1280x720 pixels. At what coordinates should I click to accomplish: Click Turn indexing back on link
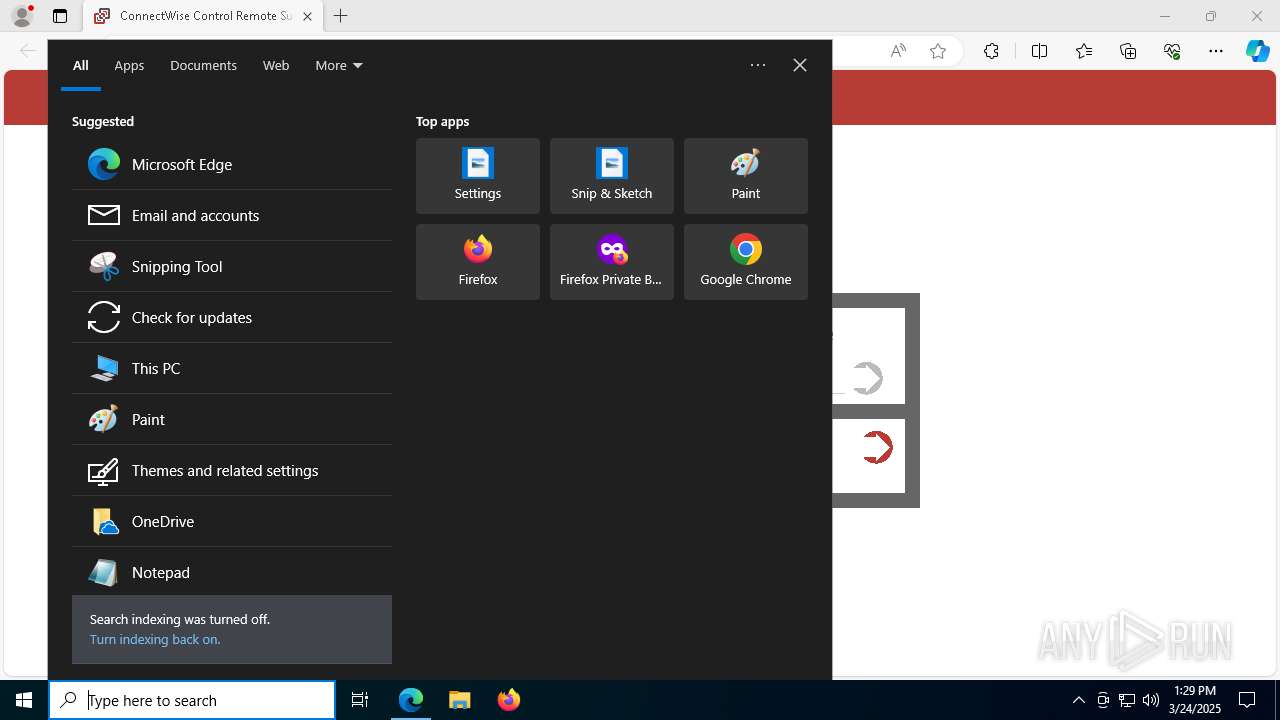click(155, 639)
